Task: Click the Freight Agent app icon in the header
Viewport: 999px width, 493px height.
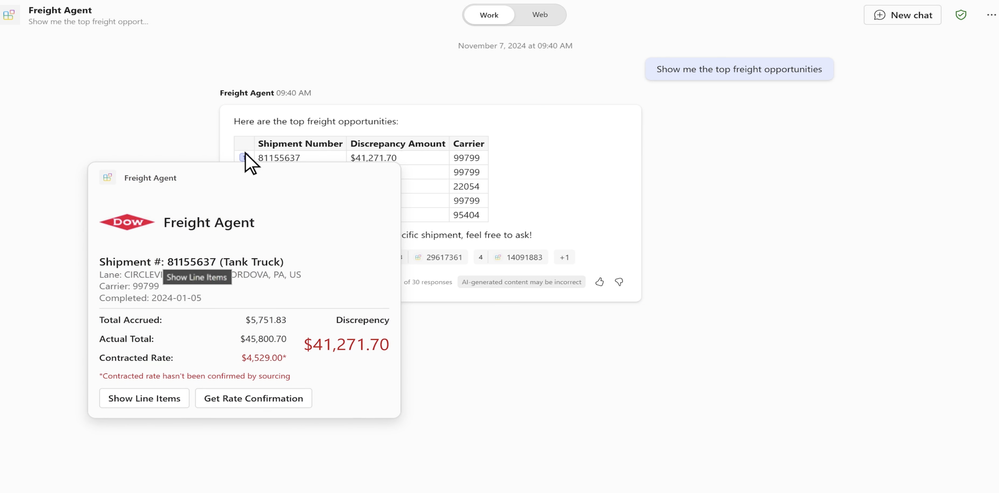Action: pyautogui.click(x=9, y=15)
